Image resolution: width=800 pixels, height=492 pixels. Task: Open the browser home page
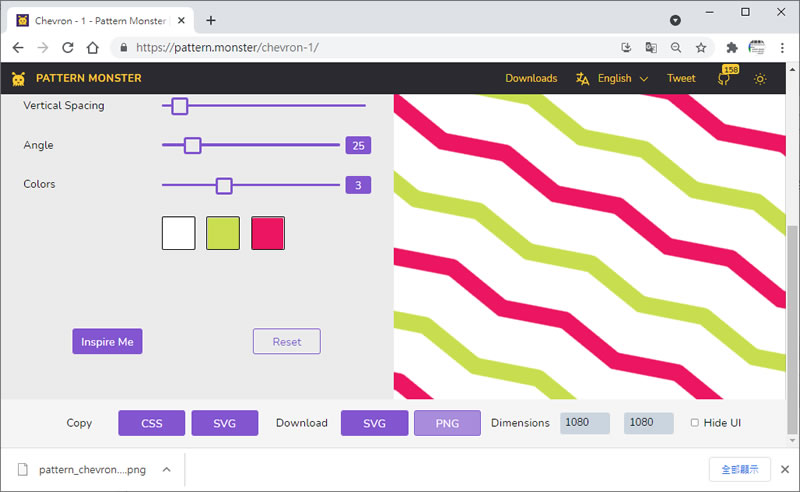pyautogui.click(x=92, y=47)
